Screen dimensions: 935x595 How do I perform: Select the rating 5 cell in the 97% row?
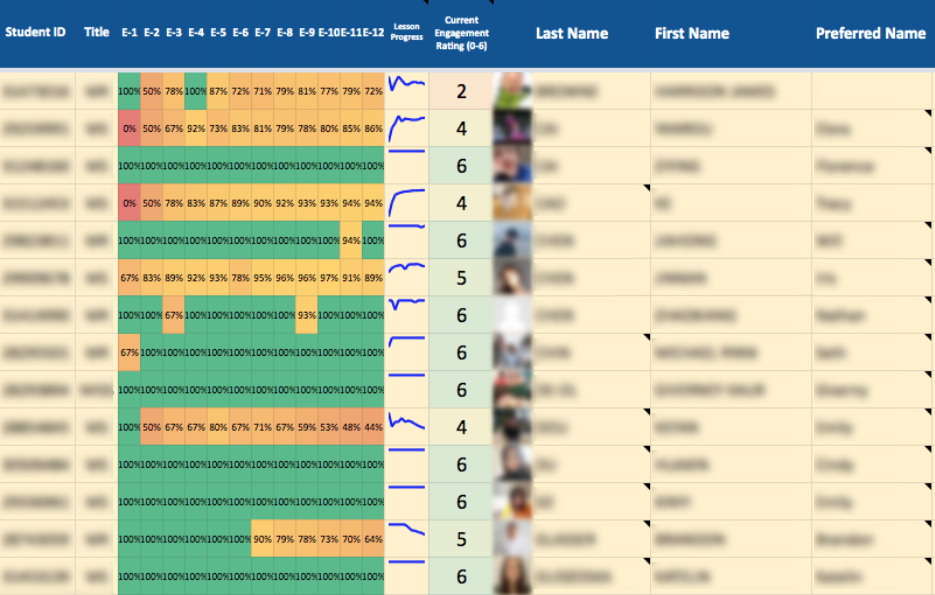(461, 278)
